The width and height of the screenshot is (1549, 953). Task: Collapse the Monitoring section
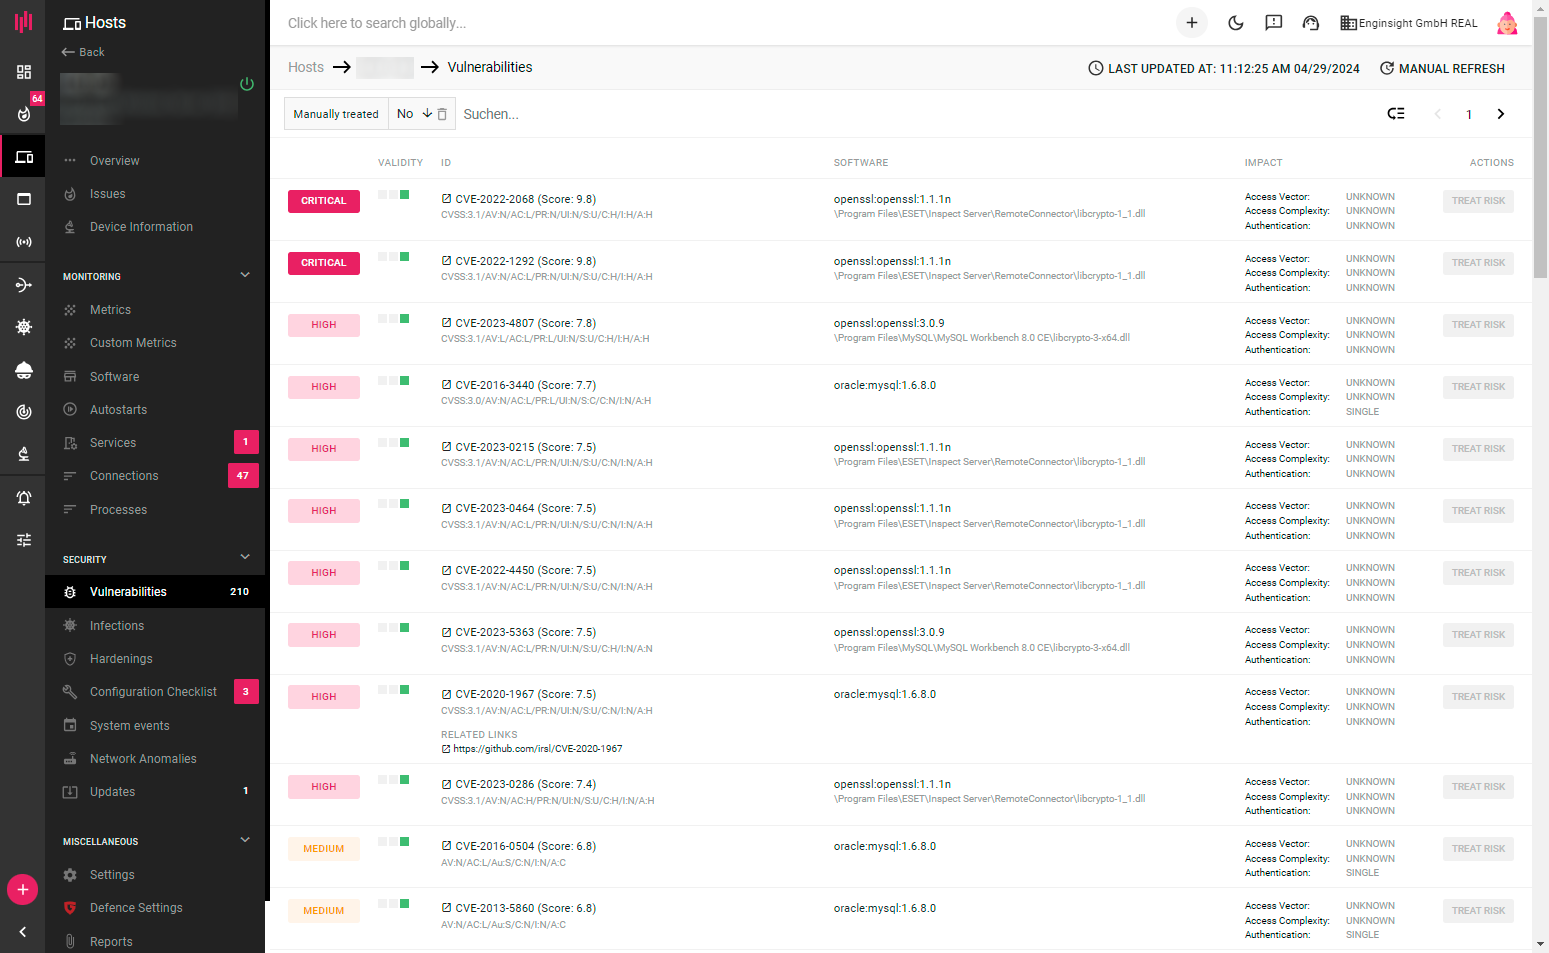point(245,275)
